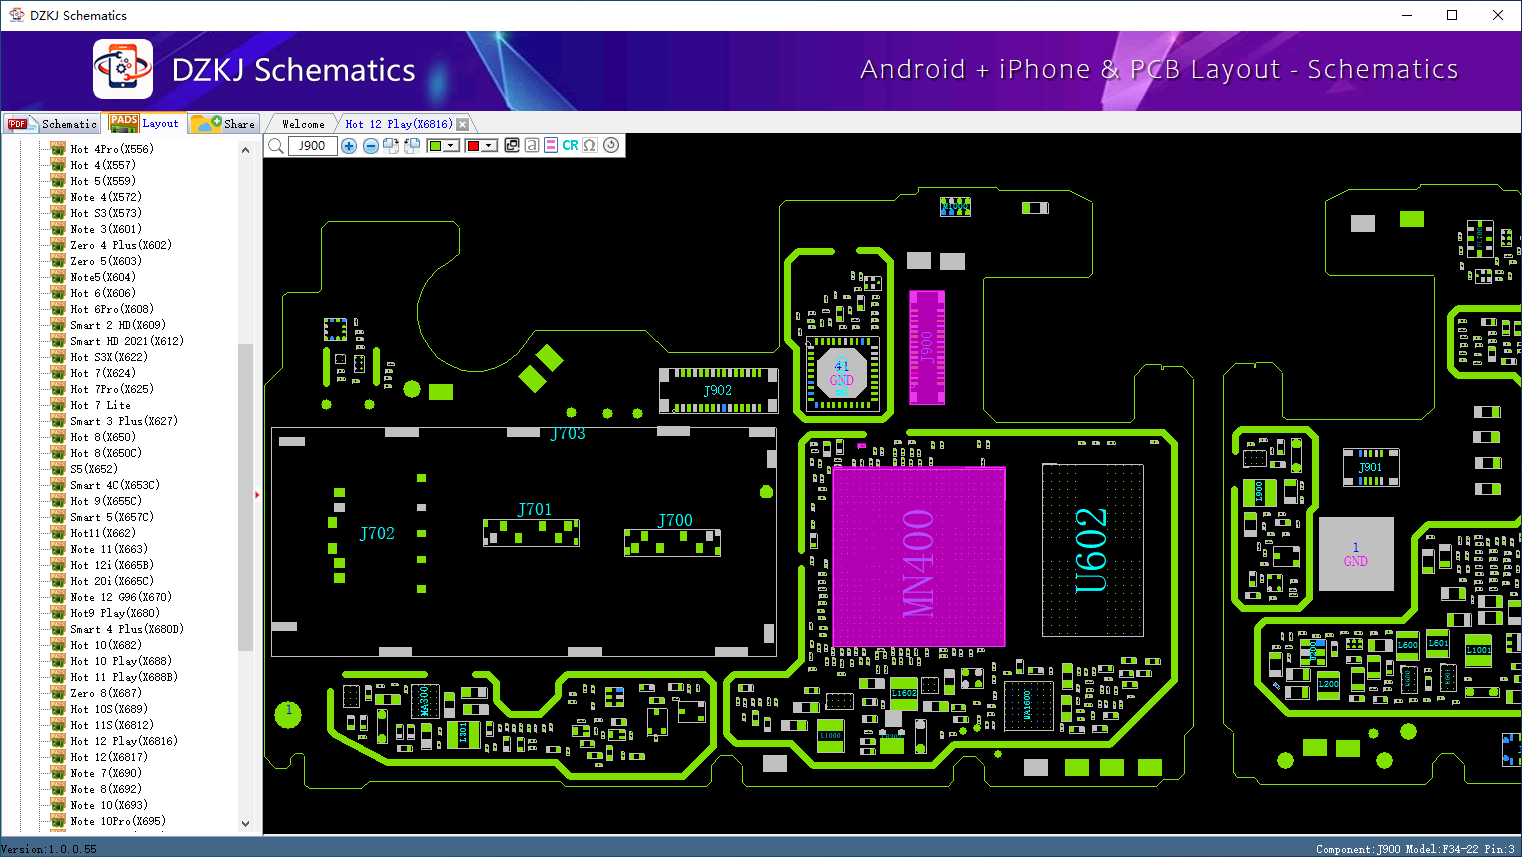Switch to the Schematic tab

point(53,124)
